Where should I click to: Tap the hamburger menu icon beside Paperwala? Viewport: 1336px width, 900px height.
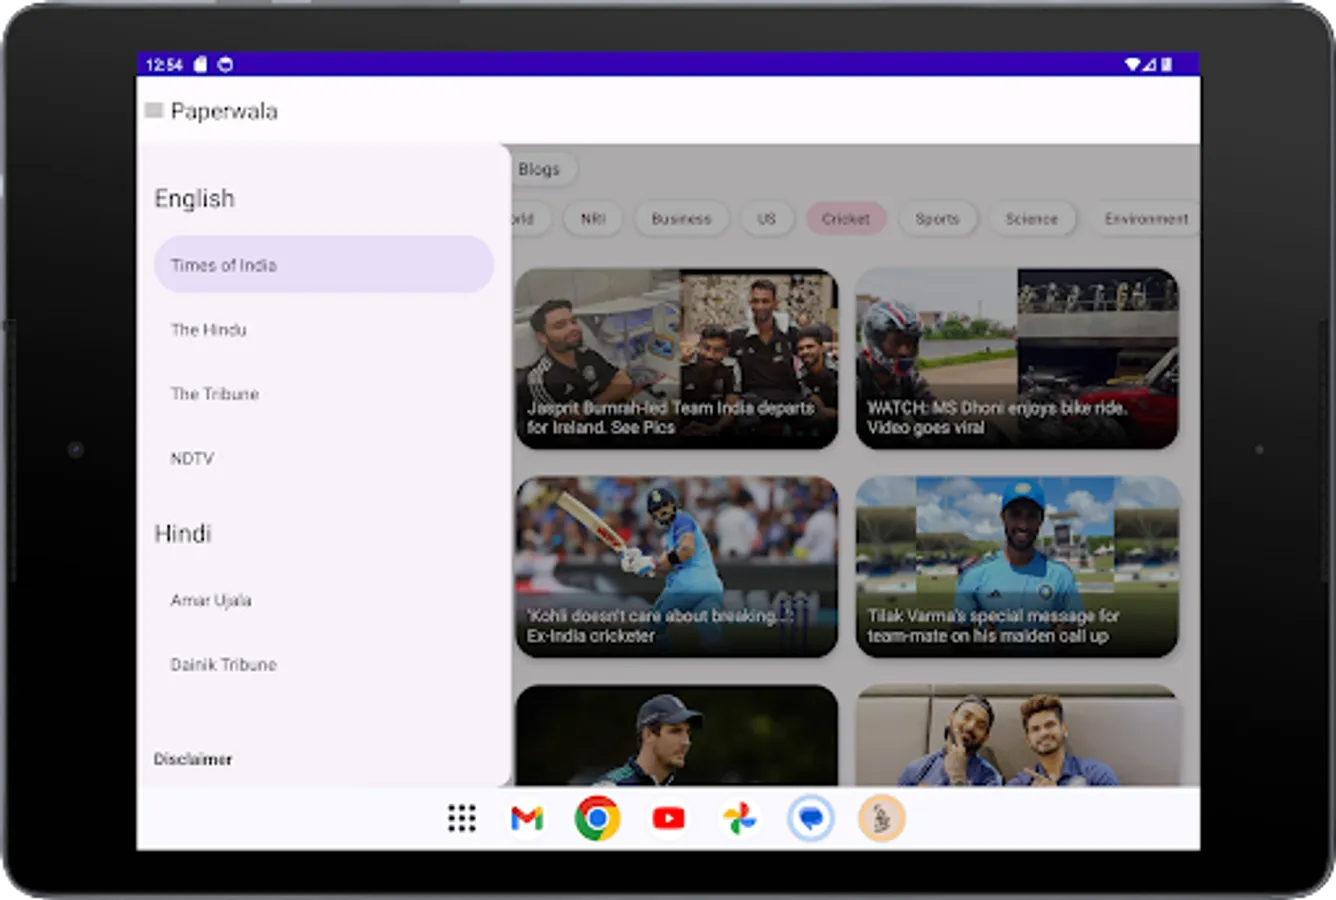(x=154, y=110)
